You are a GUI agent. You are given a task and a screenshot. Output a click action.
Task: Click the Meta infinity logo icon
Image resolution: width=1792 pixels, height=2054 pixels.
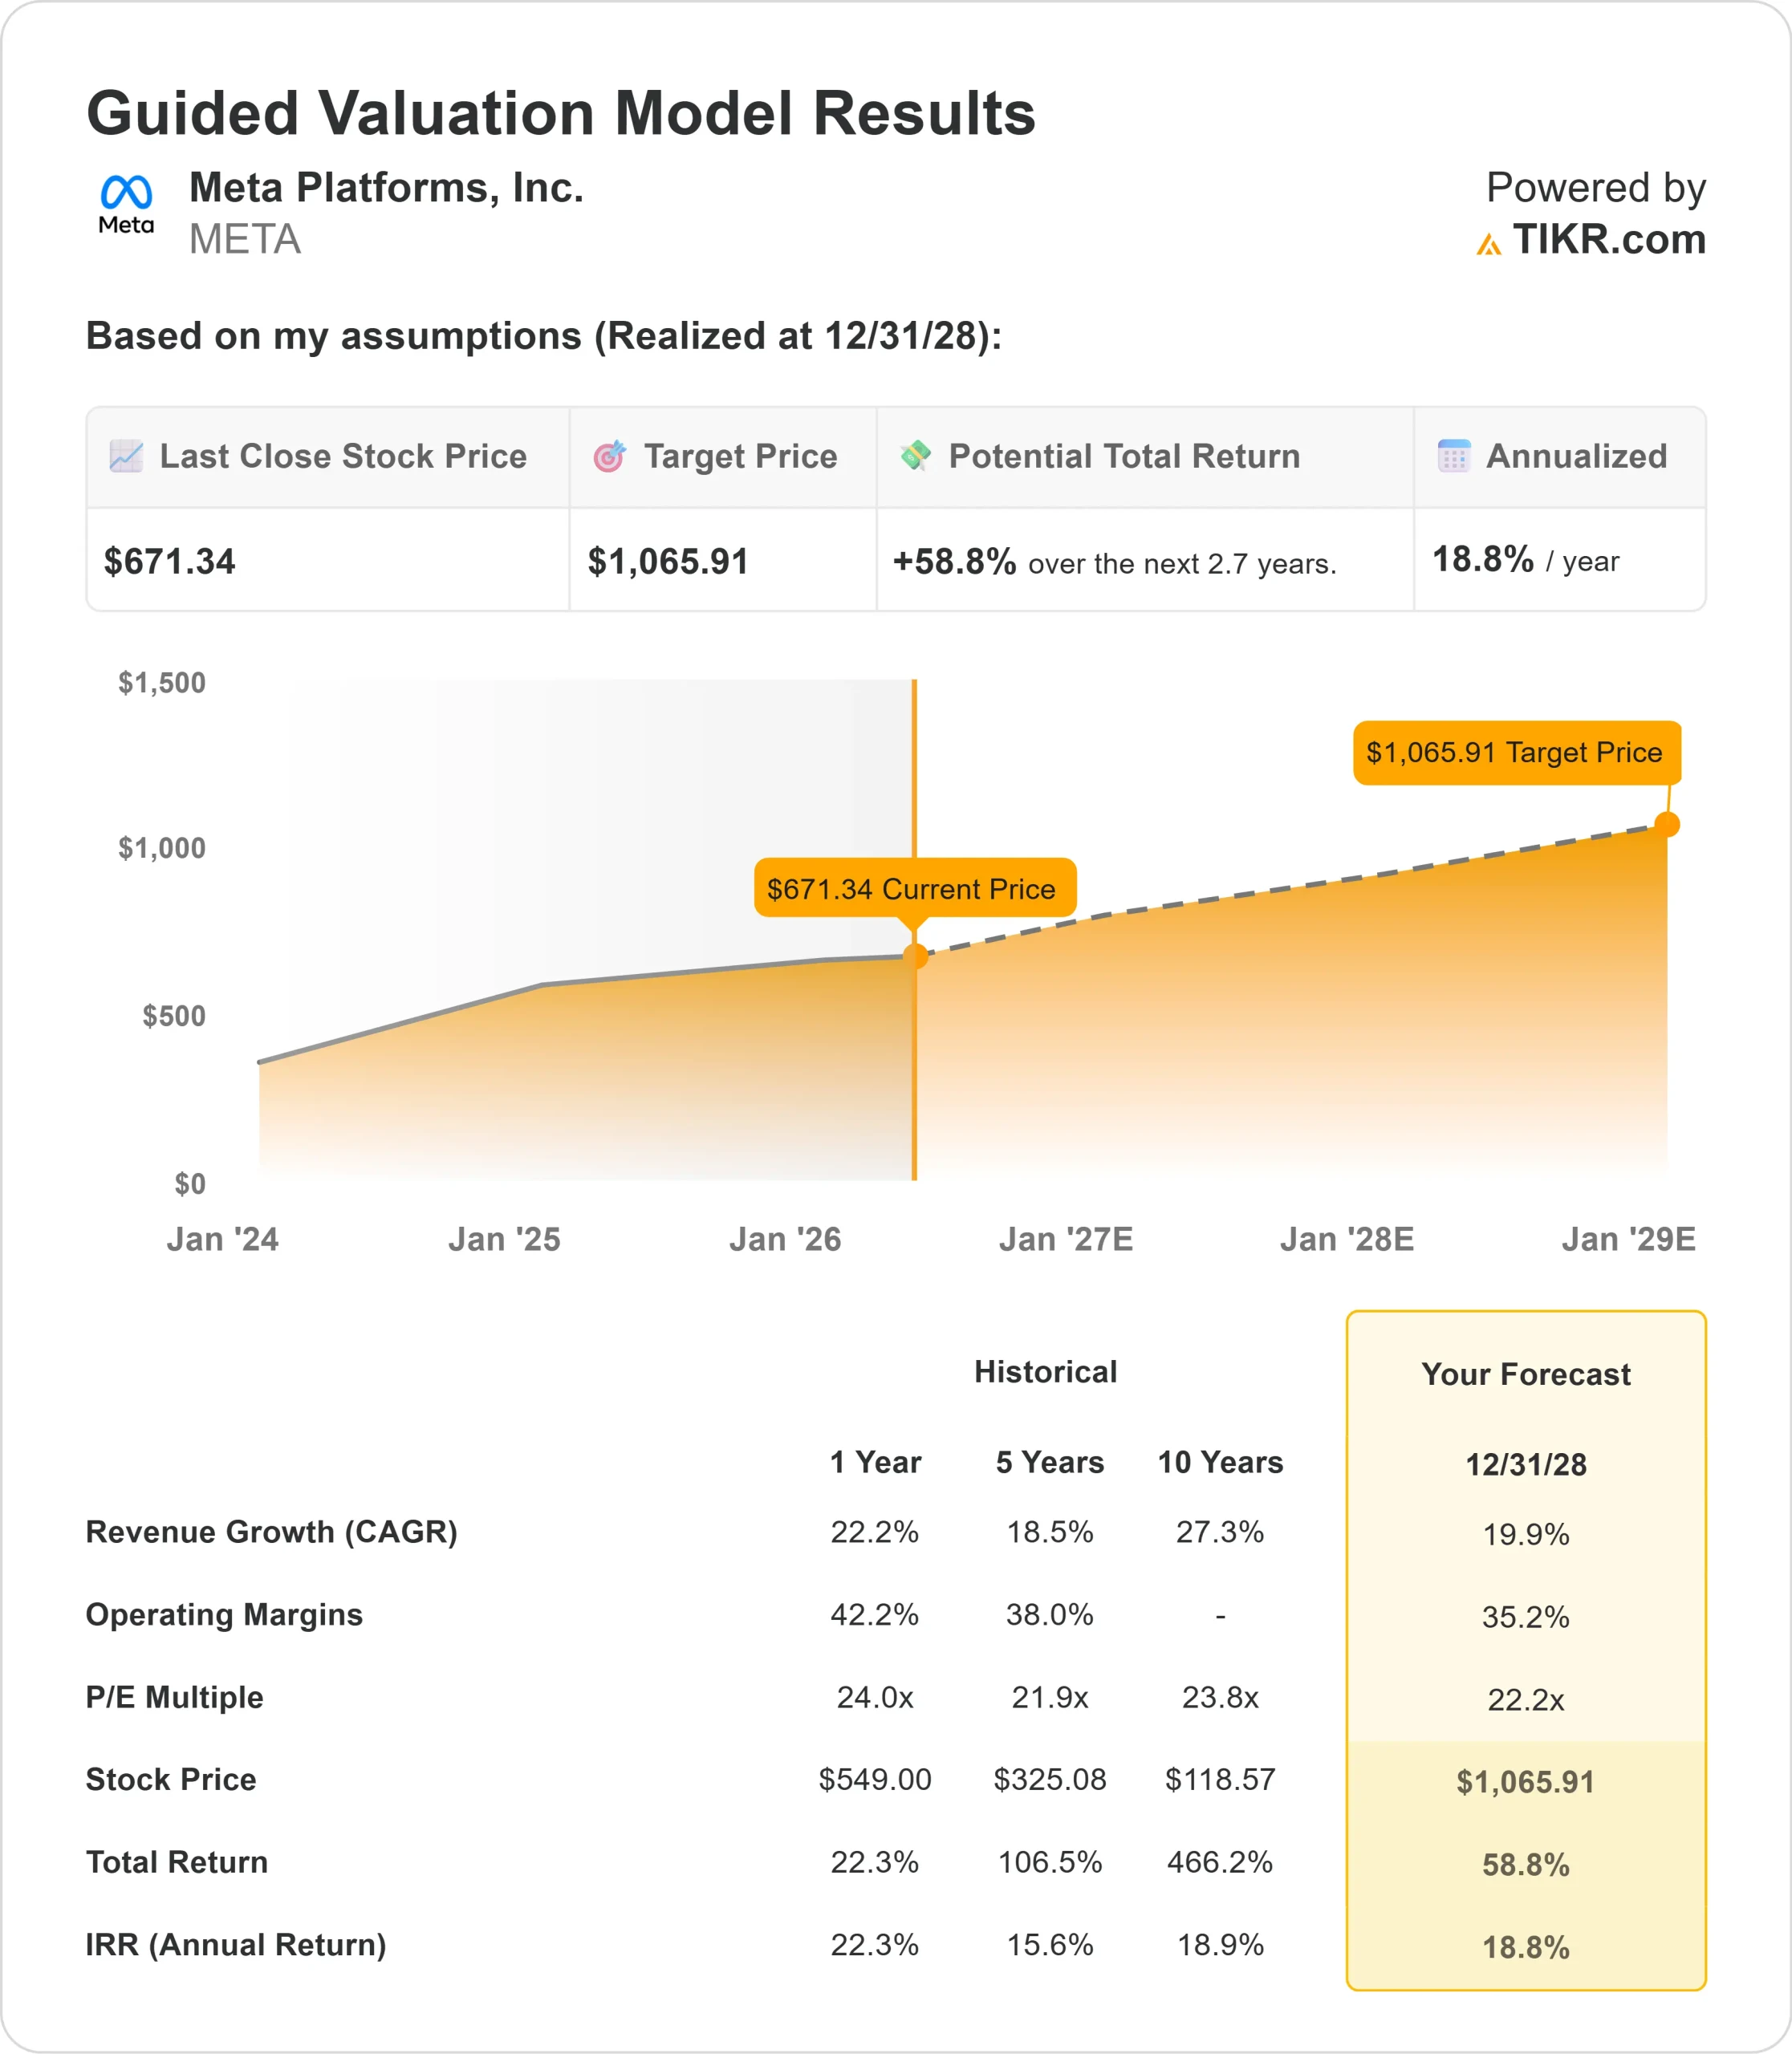[126, 193]
